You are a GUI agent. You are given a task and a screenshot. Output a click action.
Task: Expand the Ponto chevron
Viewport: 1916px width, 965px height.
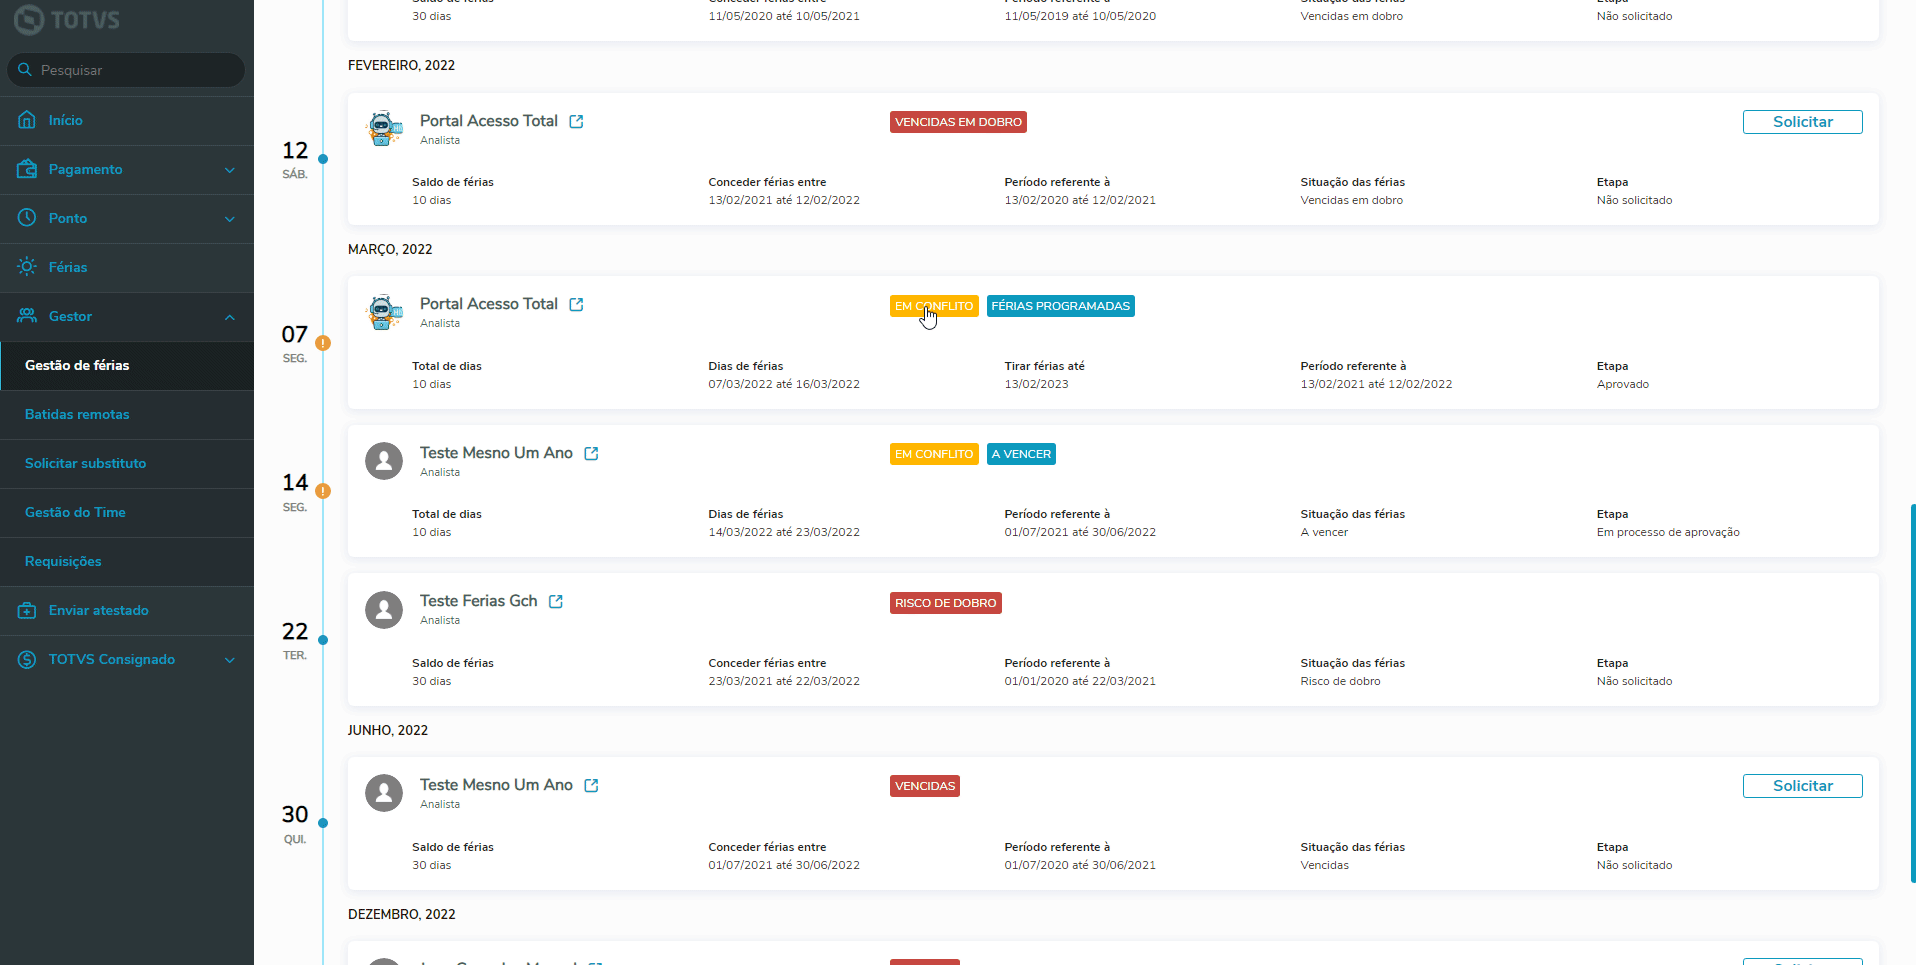pyautogui.click(x=230, y=219)
